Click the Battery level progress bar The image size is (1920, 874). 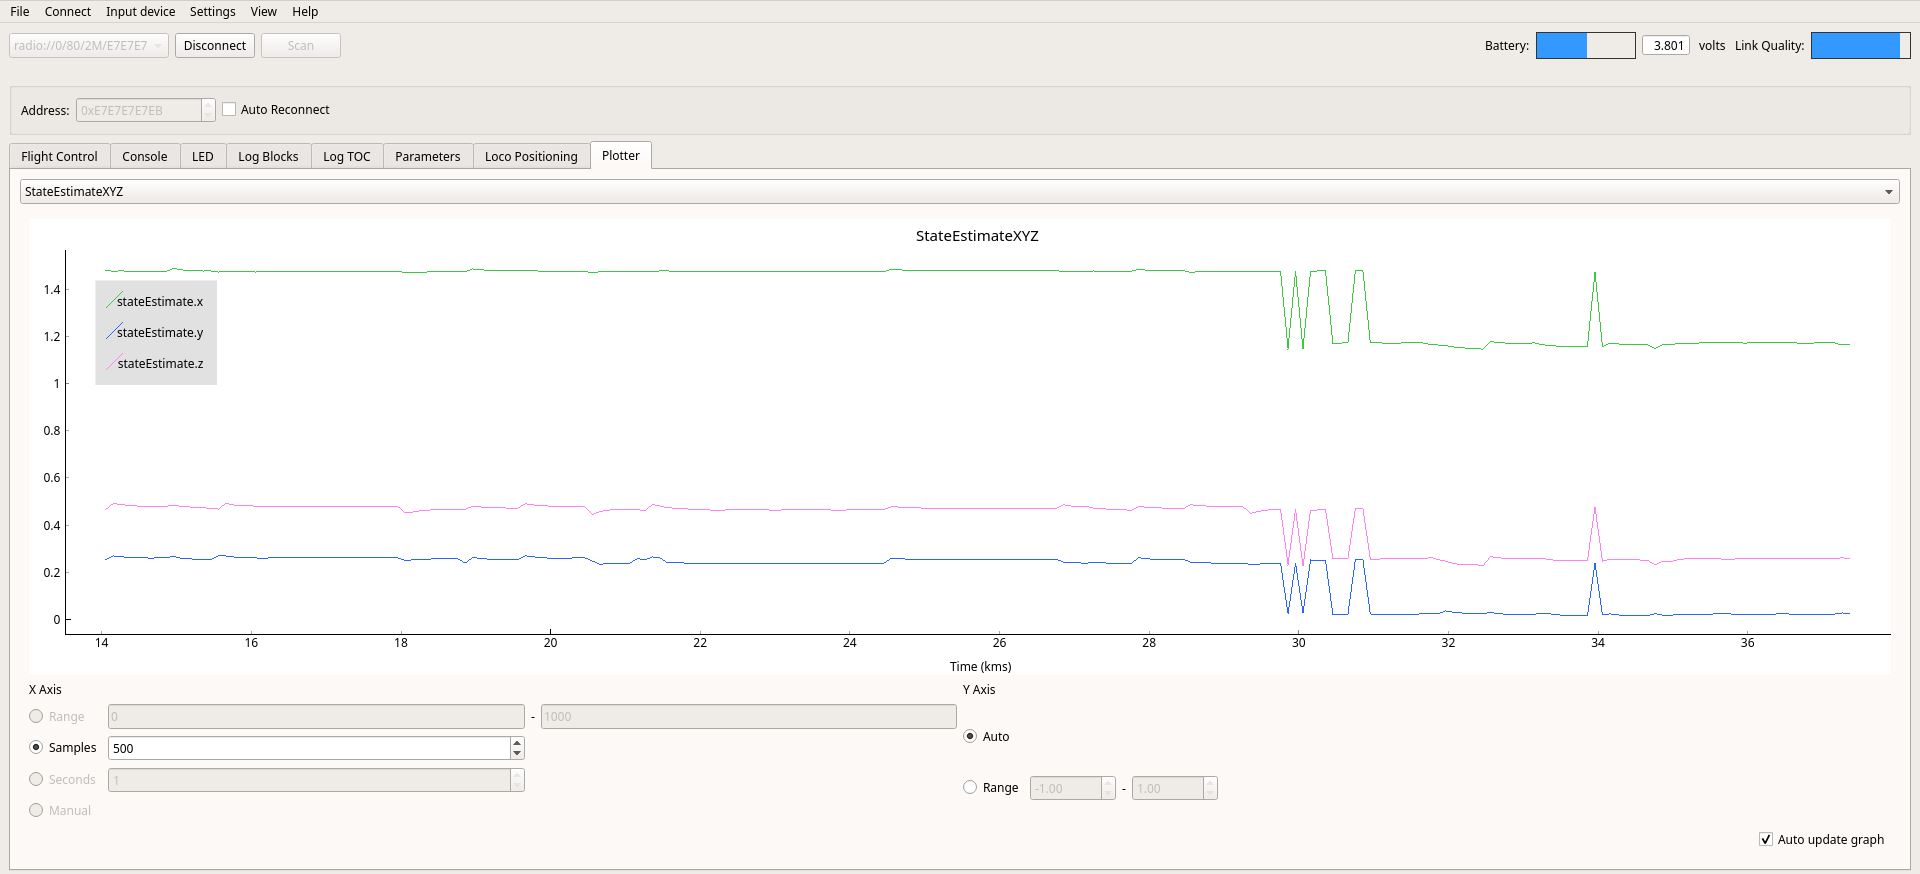click(x=1585, y=45)
